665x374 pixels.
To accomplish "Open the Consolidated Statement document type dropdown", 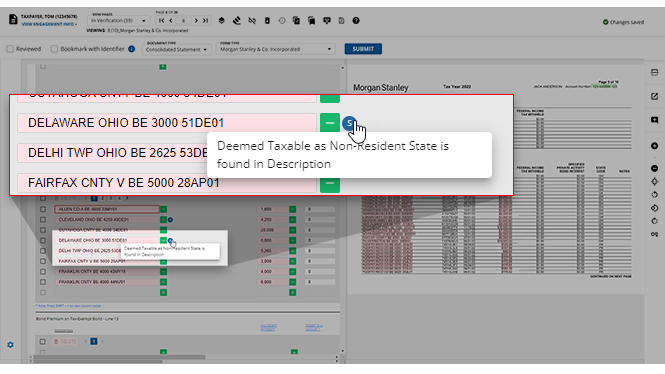I will click(176, 49).
